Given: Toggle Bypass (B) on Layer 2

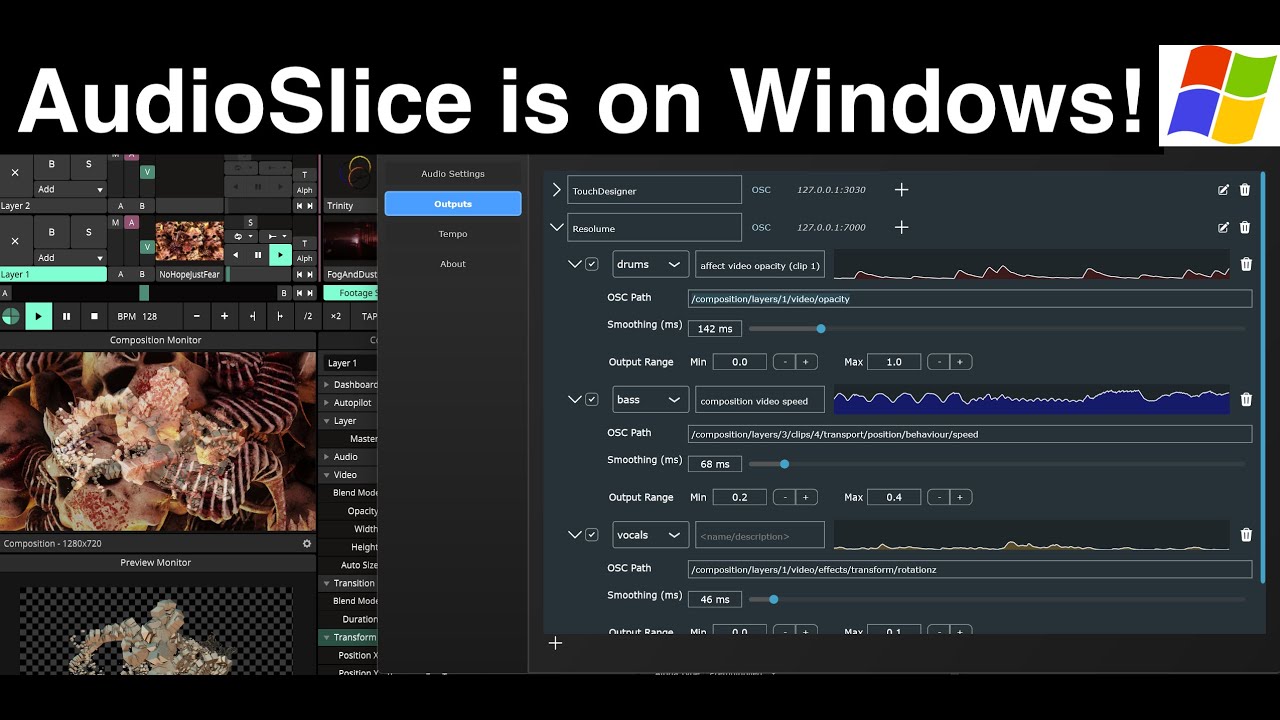Looking at the screenshot, I should pyautogui.click(x=52, y=164).
